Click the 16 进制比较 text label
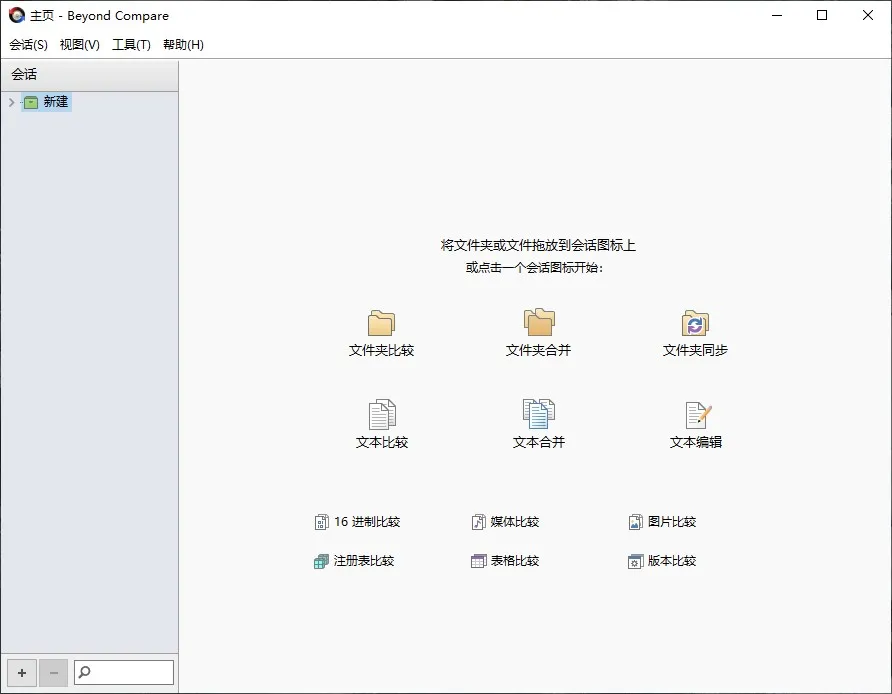The width and height of the screenshot is (892, 694). point(367,522)
